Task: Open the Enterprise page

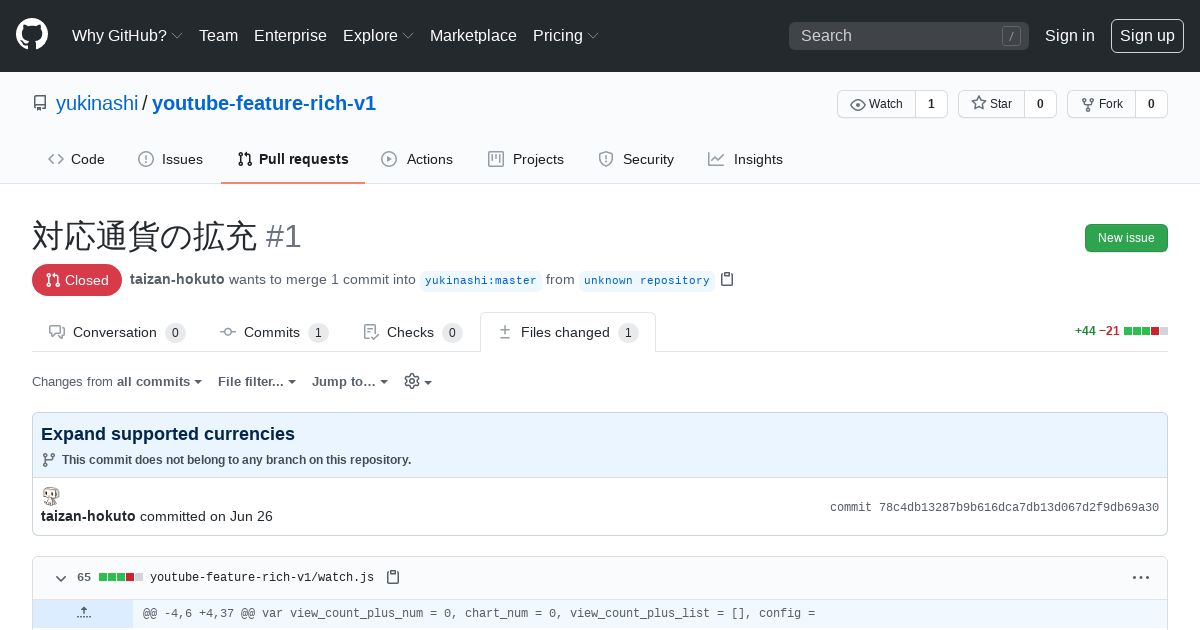Action: click(290, 35)
